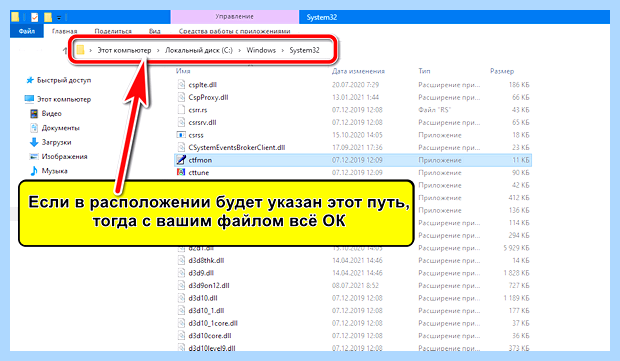This screenshot has width=620, height=361.
Task: Select the cttune file name
Action: pos(198,173)
